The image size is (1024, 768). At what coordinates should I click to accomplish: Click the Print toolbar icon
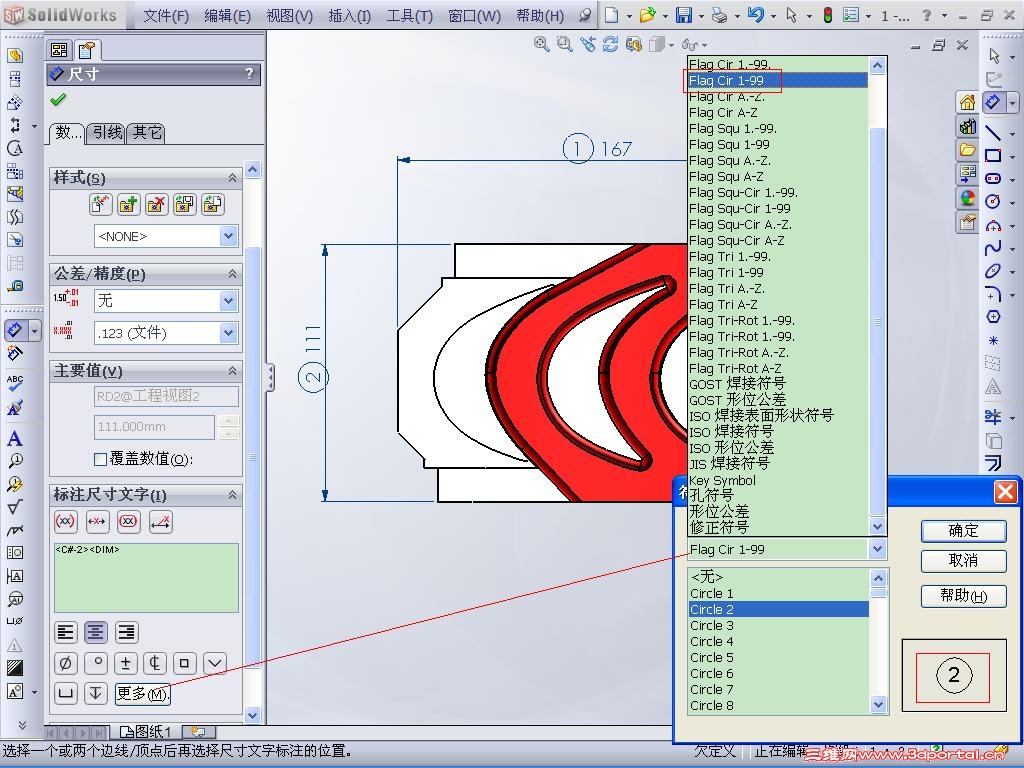[x=719, y=15]
